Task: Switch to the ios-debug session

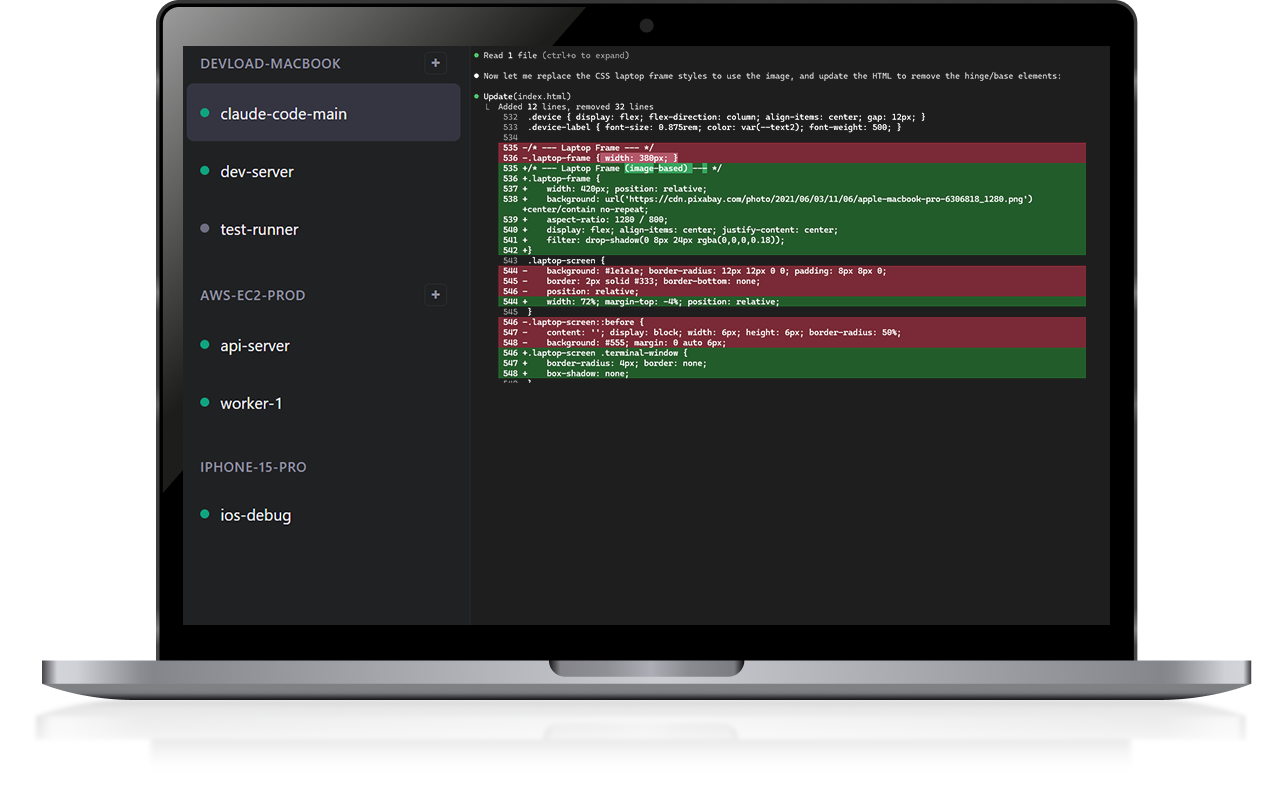Action: click(255, 515)
